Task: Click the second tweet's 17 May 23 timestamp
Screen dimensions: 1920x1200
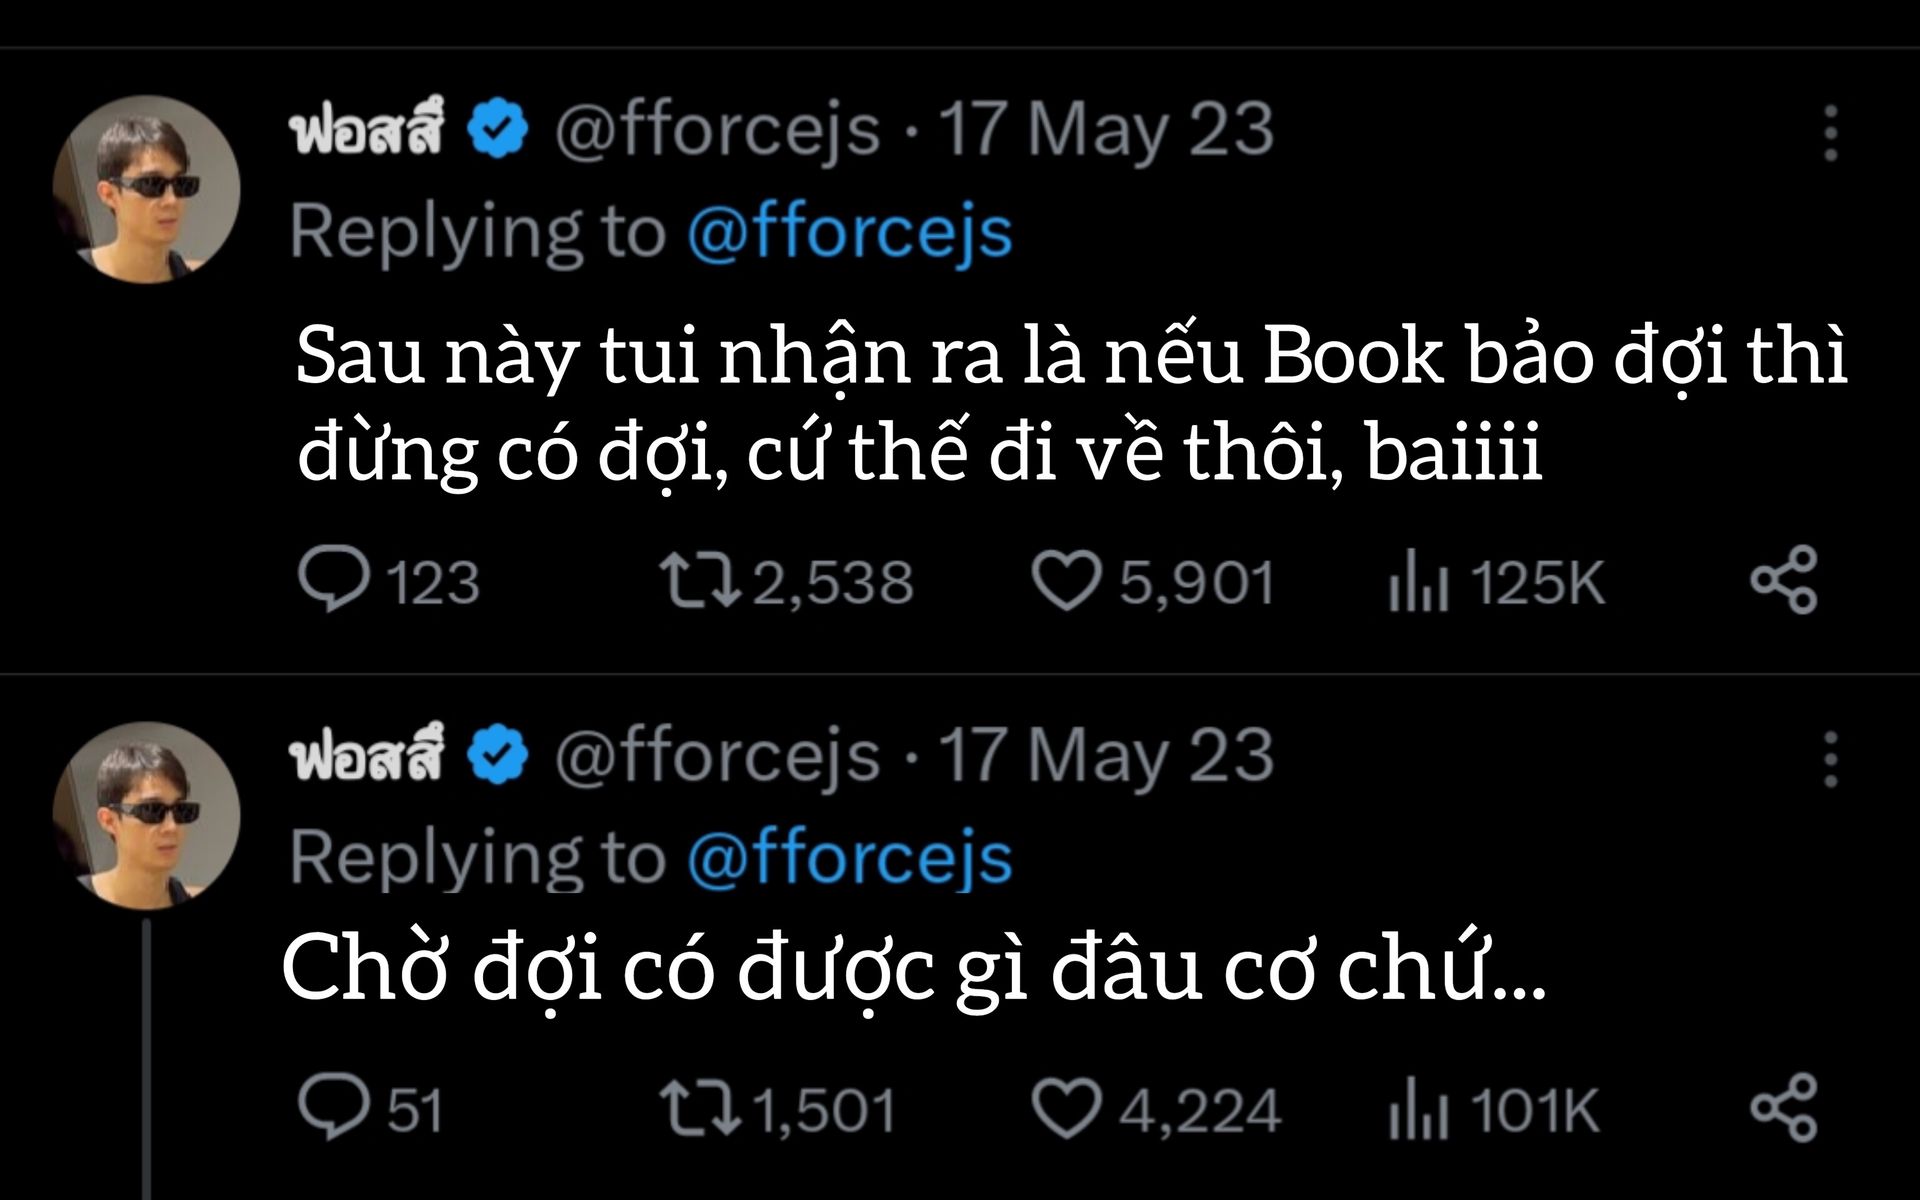Action: [x=1106, y=757]
